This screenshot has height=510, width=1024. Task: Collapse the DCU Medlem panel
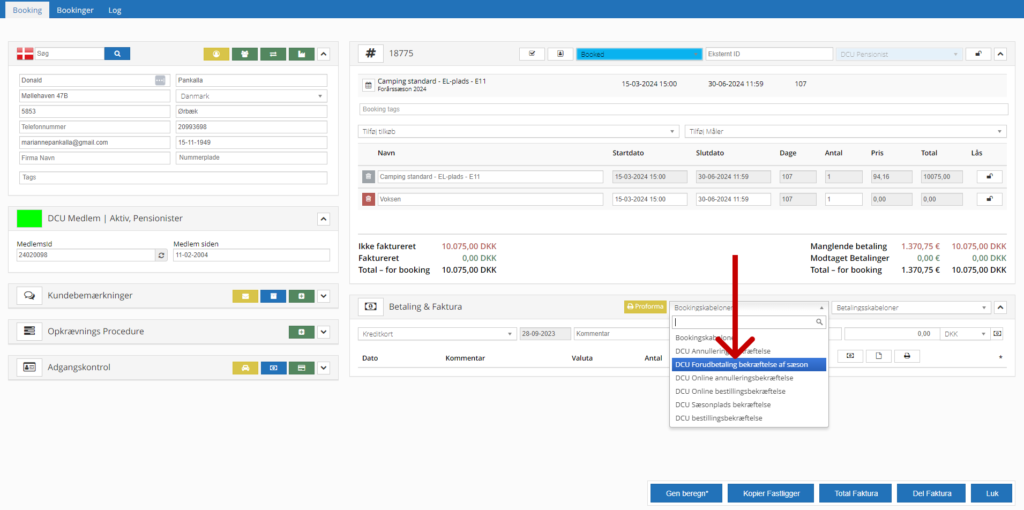tap(323, 218)
